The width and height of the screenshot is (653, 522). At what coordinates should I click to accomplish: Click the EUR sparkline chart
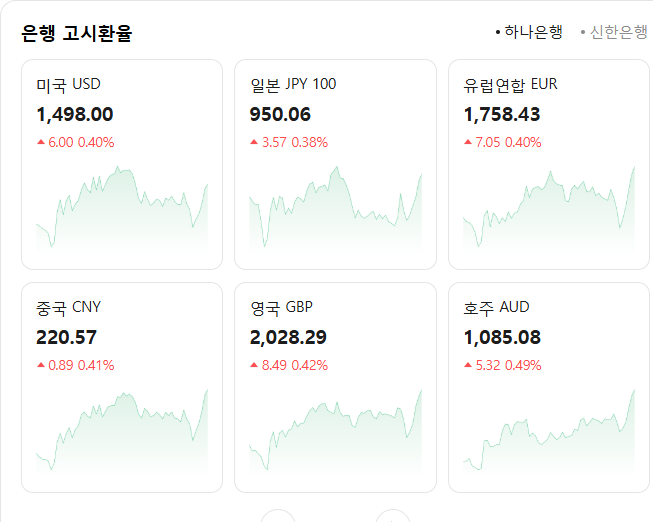(x=549, y=208)
